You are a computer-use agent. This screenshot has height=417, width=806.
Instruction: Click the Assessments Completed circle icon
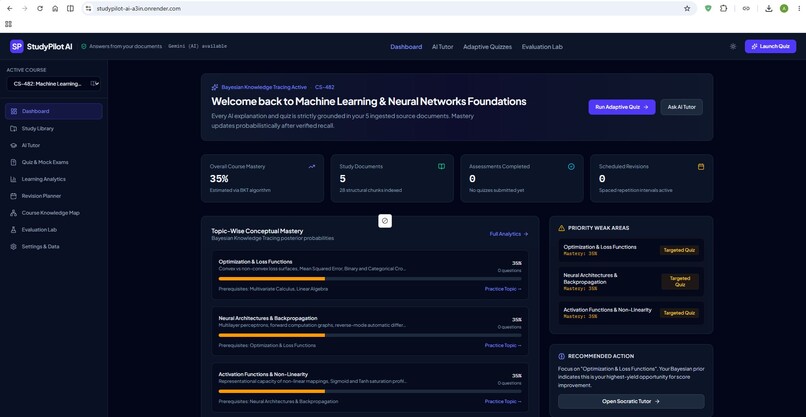pos(571,167)
